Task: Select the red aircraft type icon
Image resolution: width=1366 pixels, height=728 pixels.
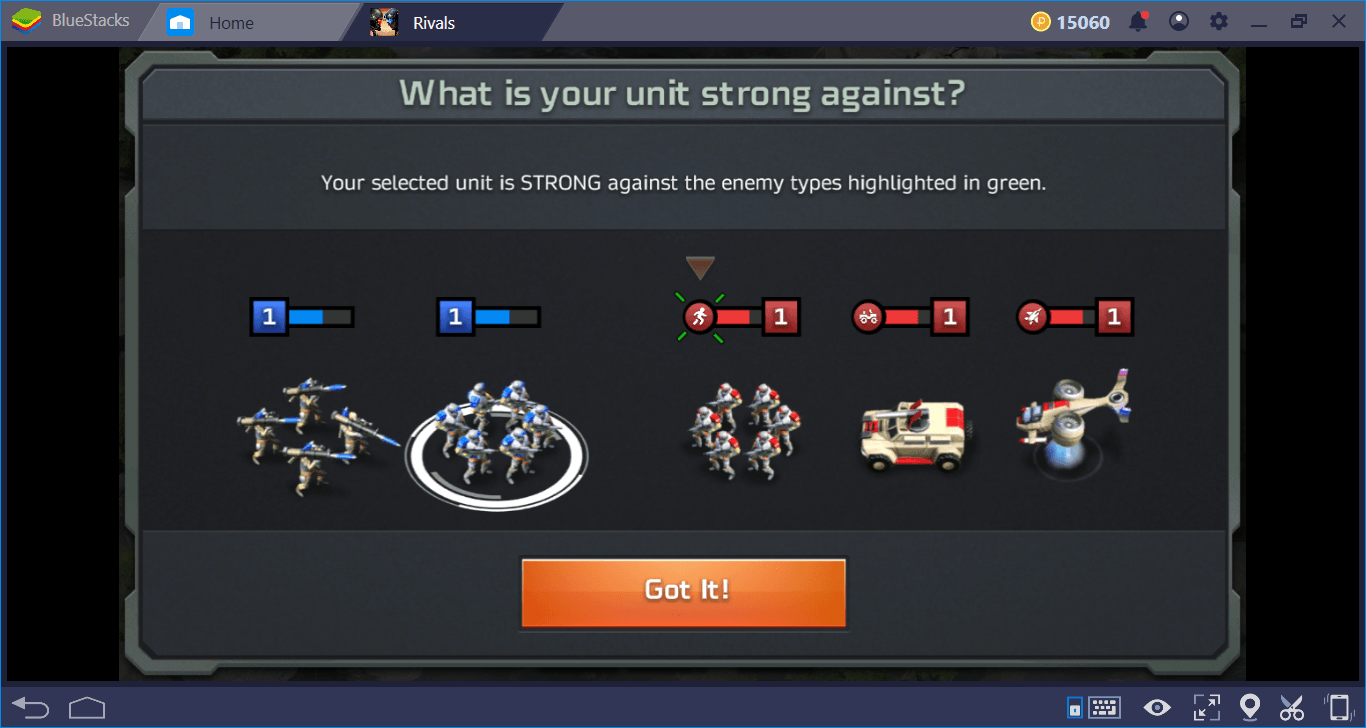Action: [x=1032, y=317]
